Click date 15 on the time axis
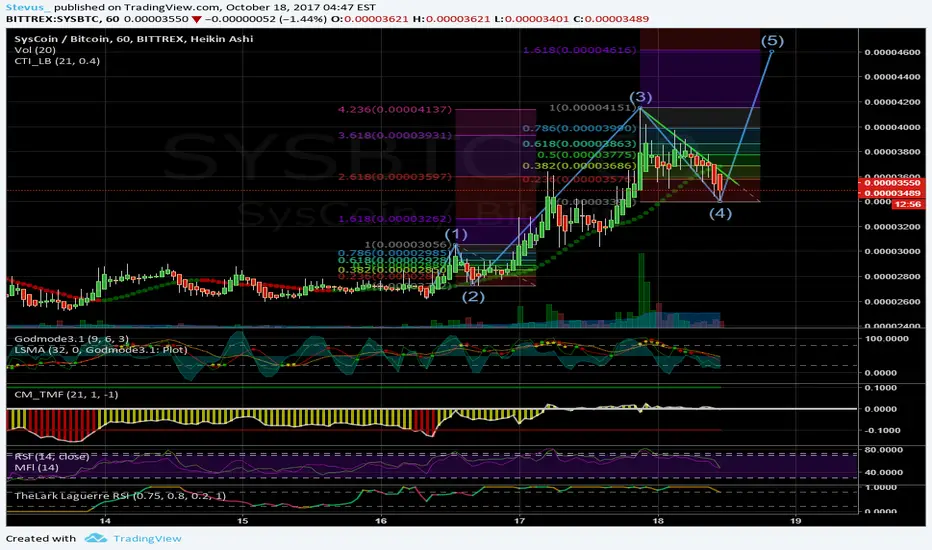 [x=243, y=521]
